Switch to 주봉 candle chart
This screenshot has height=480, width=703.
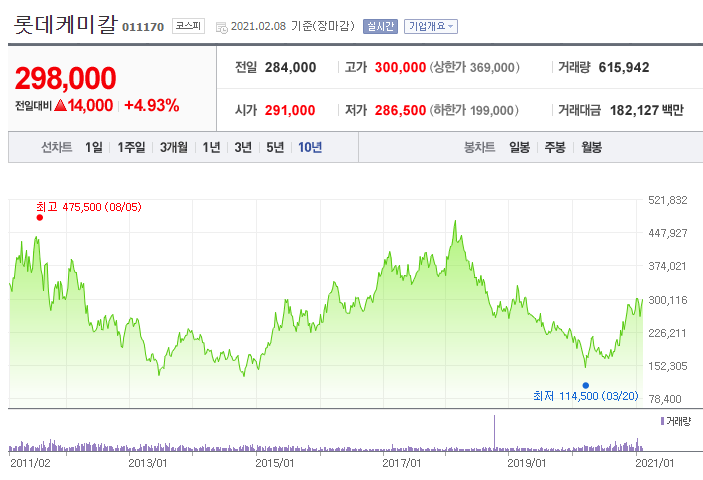click(555, 147)
